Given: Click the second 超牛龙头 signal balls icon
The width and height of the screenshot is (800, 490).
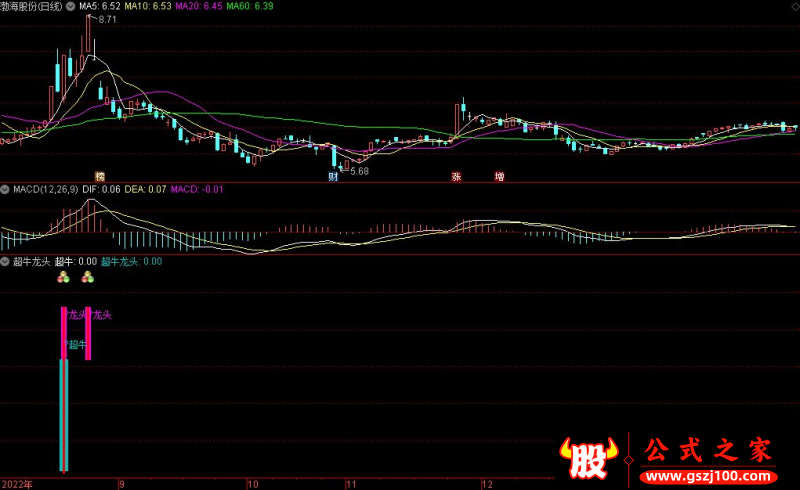Looking at the screenshot, I should 88,277.
